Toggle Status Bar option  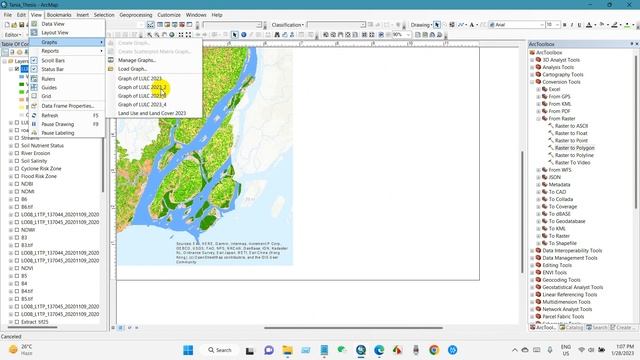click(x=52, y=69)
